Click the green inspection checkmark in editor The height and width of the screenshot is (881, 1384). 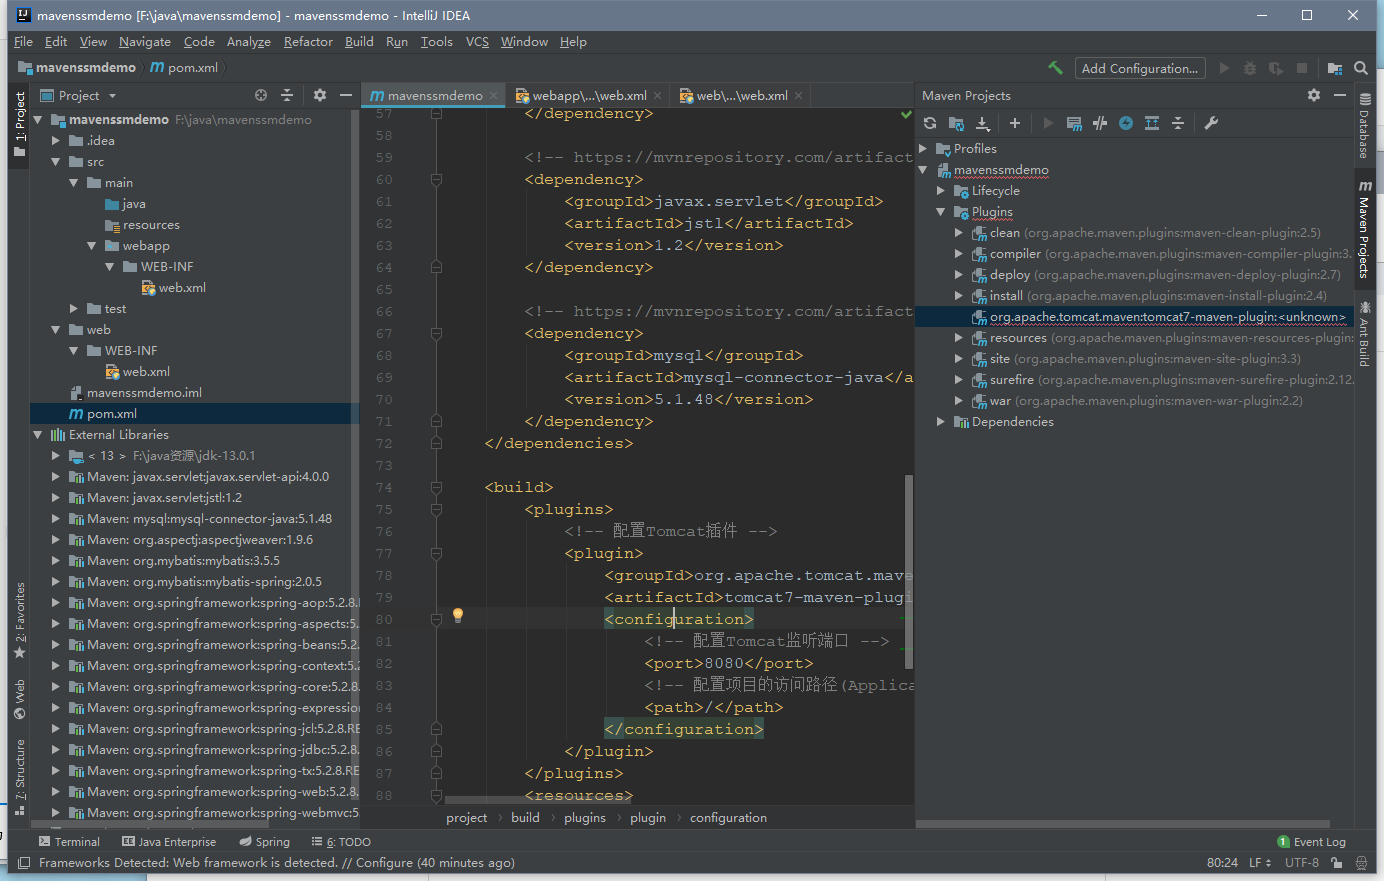point(906,114)
